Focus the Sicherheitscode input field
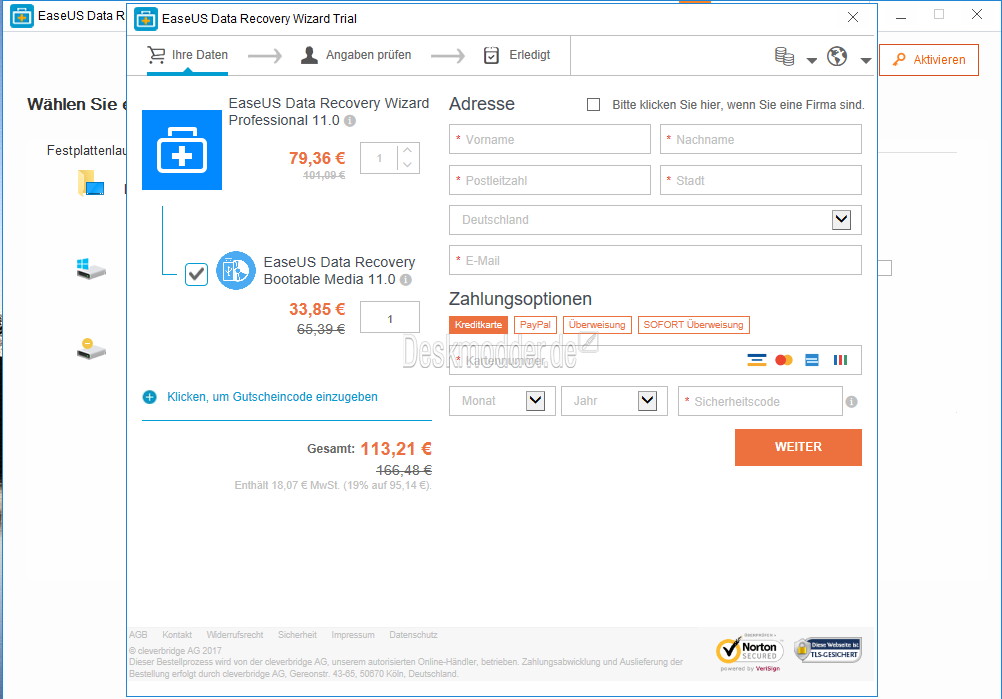This screenshot has height=699, width=1002. pos(760,401)
